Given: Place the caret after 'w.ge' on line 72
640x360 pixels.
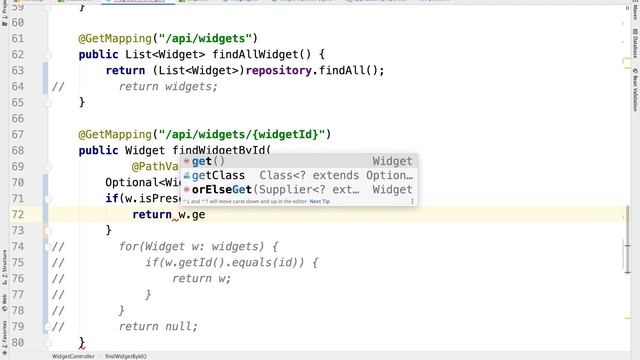Looking at the screenshot, I should (206, 215).
